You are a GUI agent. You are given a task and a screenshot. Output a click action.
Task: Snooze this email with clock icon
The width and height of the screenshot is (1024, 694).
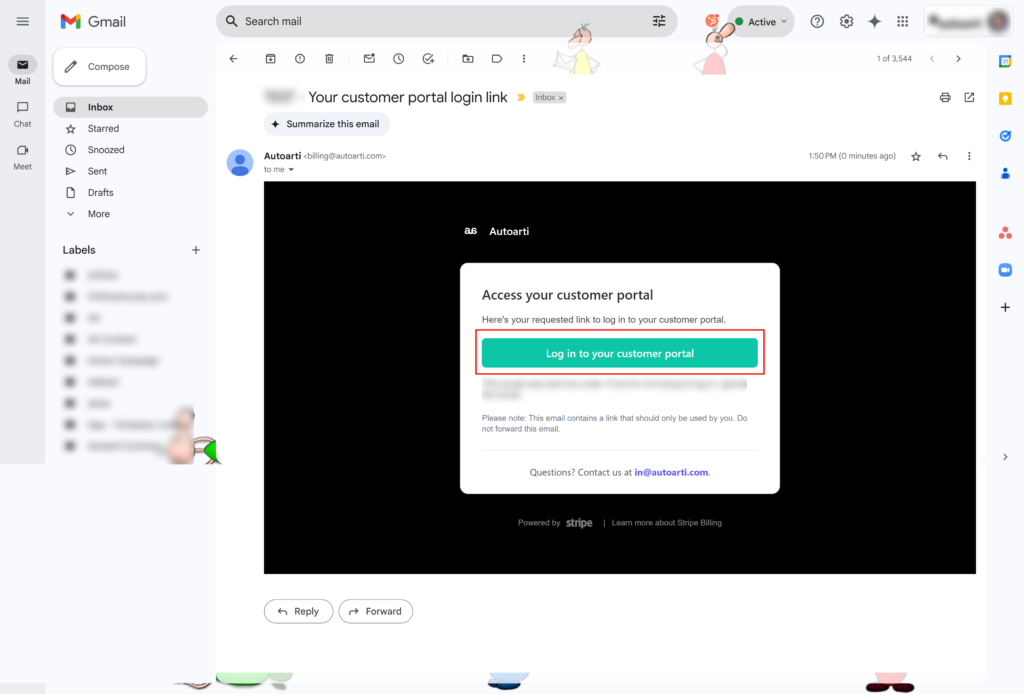pyautogui.click(x=398, y=59)
